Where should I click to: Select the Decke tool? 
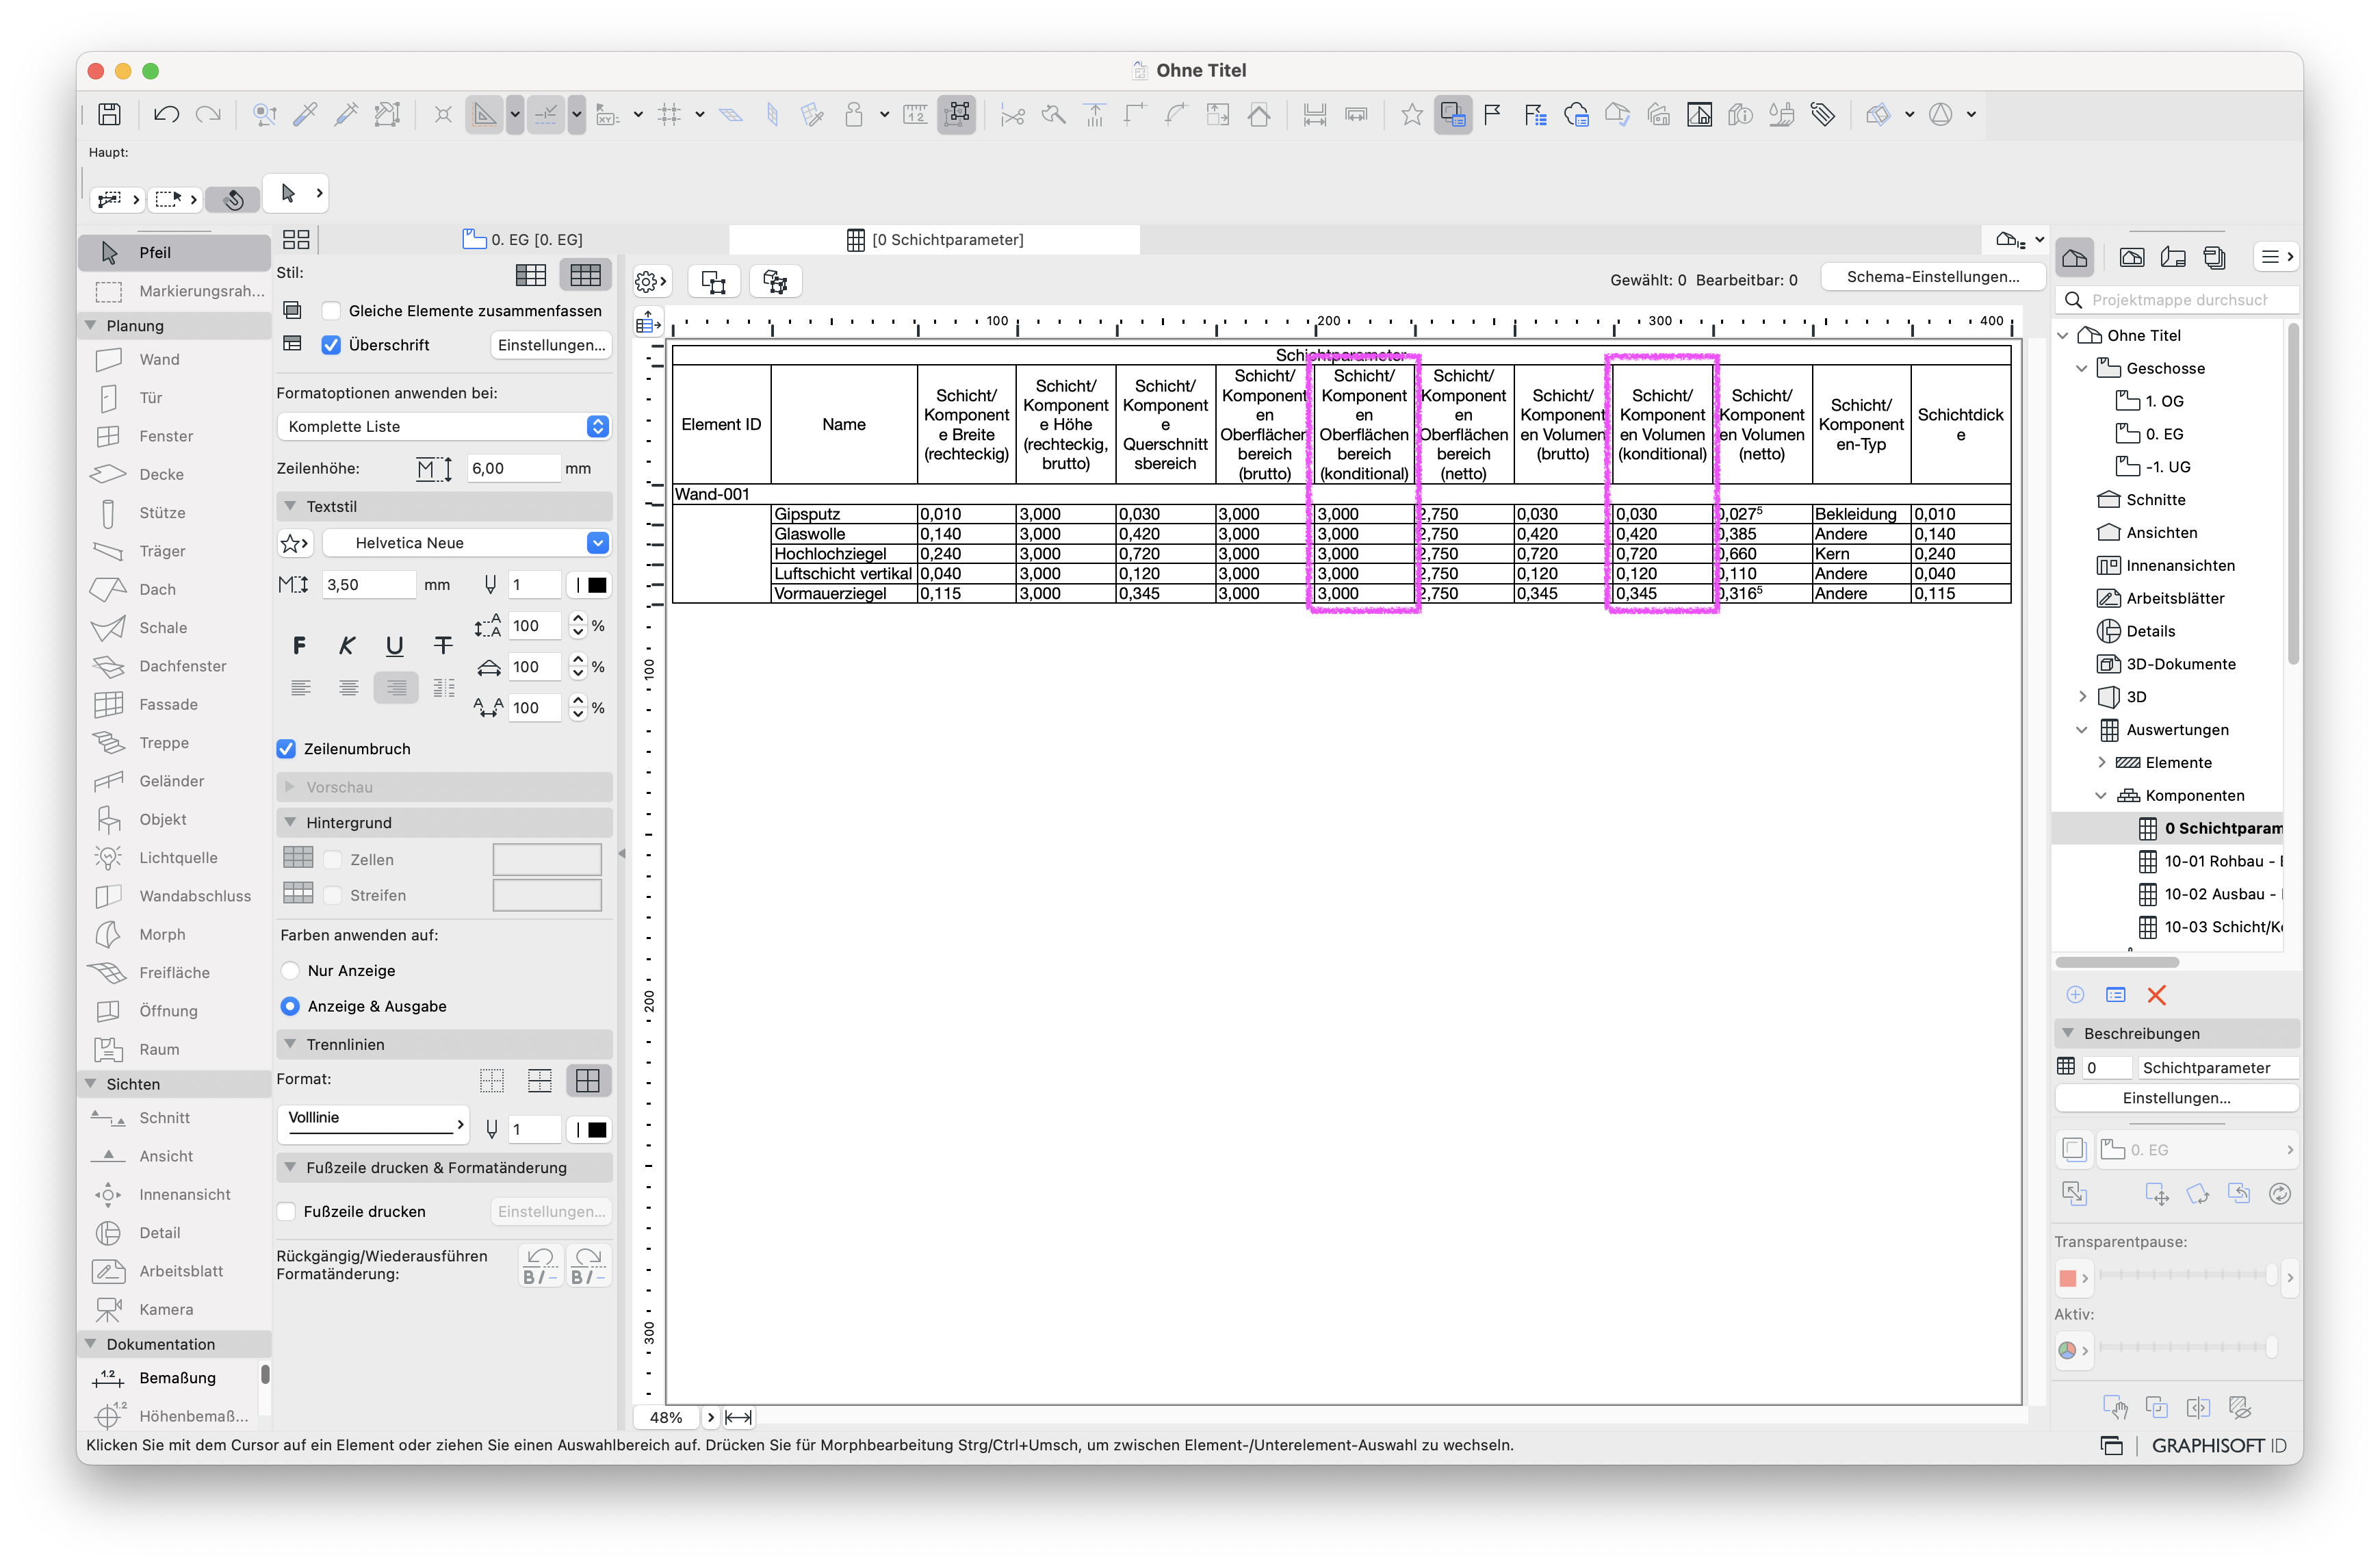point(175,474)
